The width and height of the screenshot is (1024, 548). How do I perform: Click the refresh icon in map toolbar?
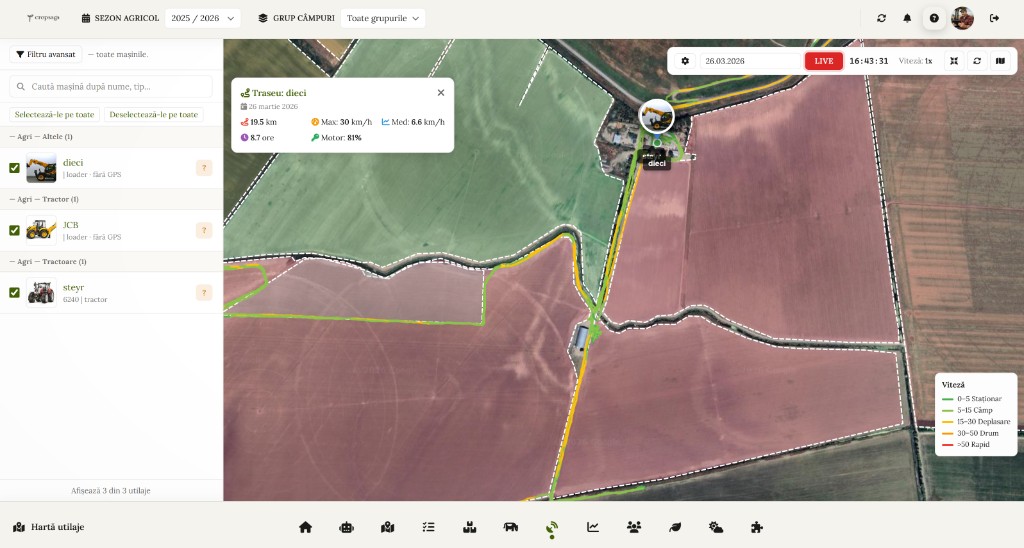(977, 61)
